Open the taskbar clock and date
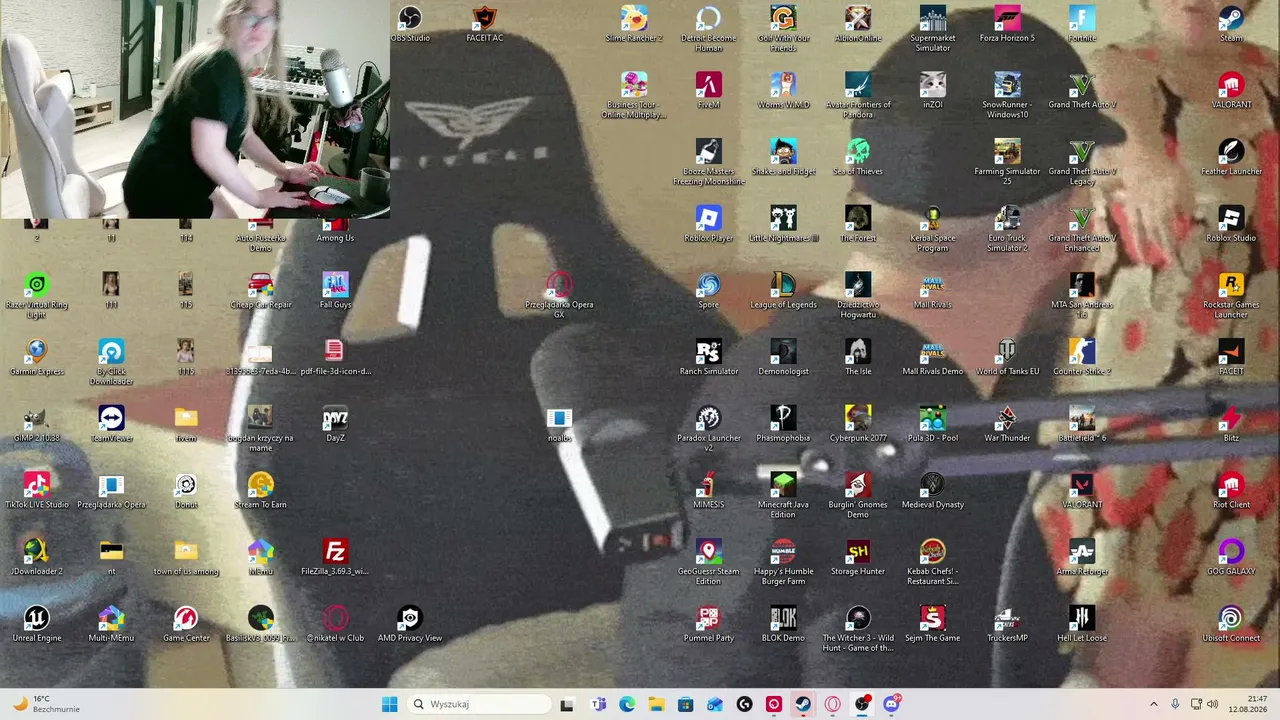 pos(1247,704)
